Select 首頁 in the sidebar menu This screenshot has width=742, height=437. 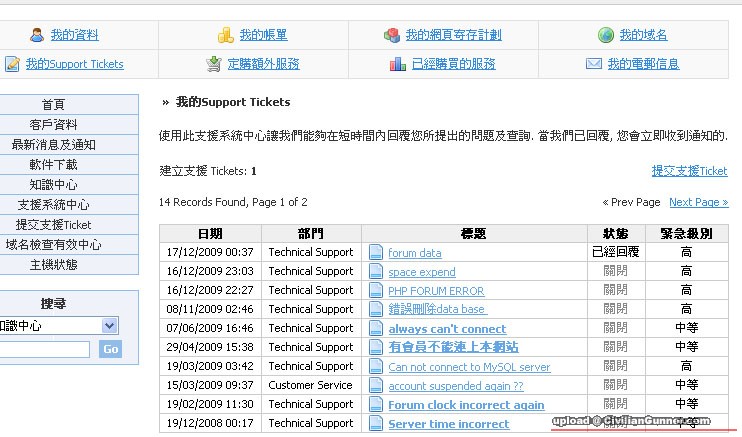(x=54, y=105)
